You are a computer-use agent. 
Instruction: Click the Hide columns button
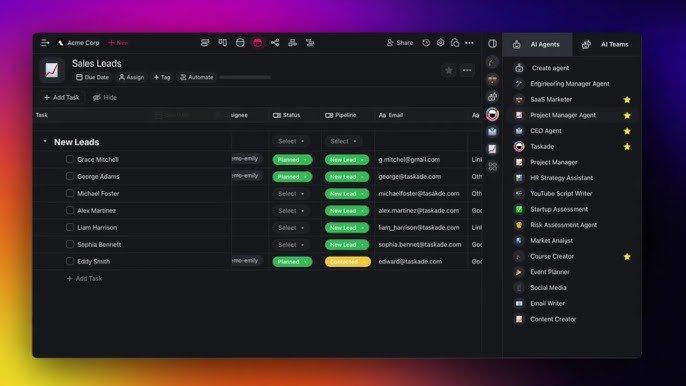105,98
